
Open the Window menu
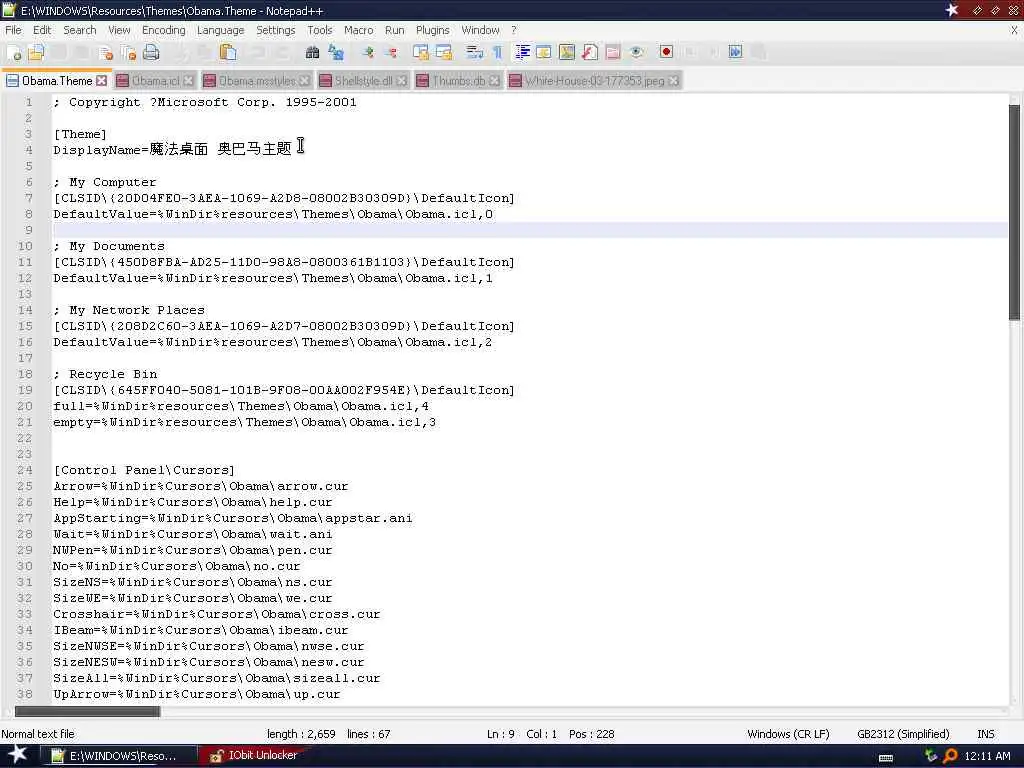480,30
